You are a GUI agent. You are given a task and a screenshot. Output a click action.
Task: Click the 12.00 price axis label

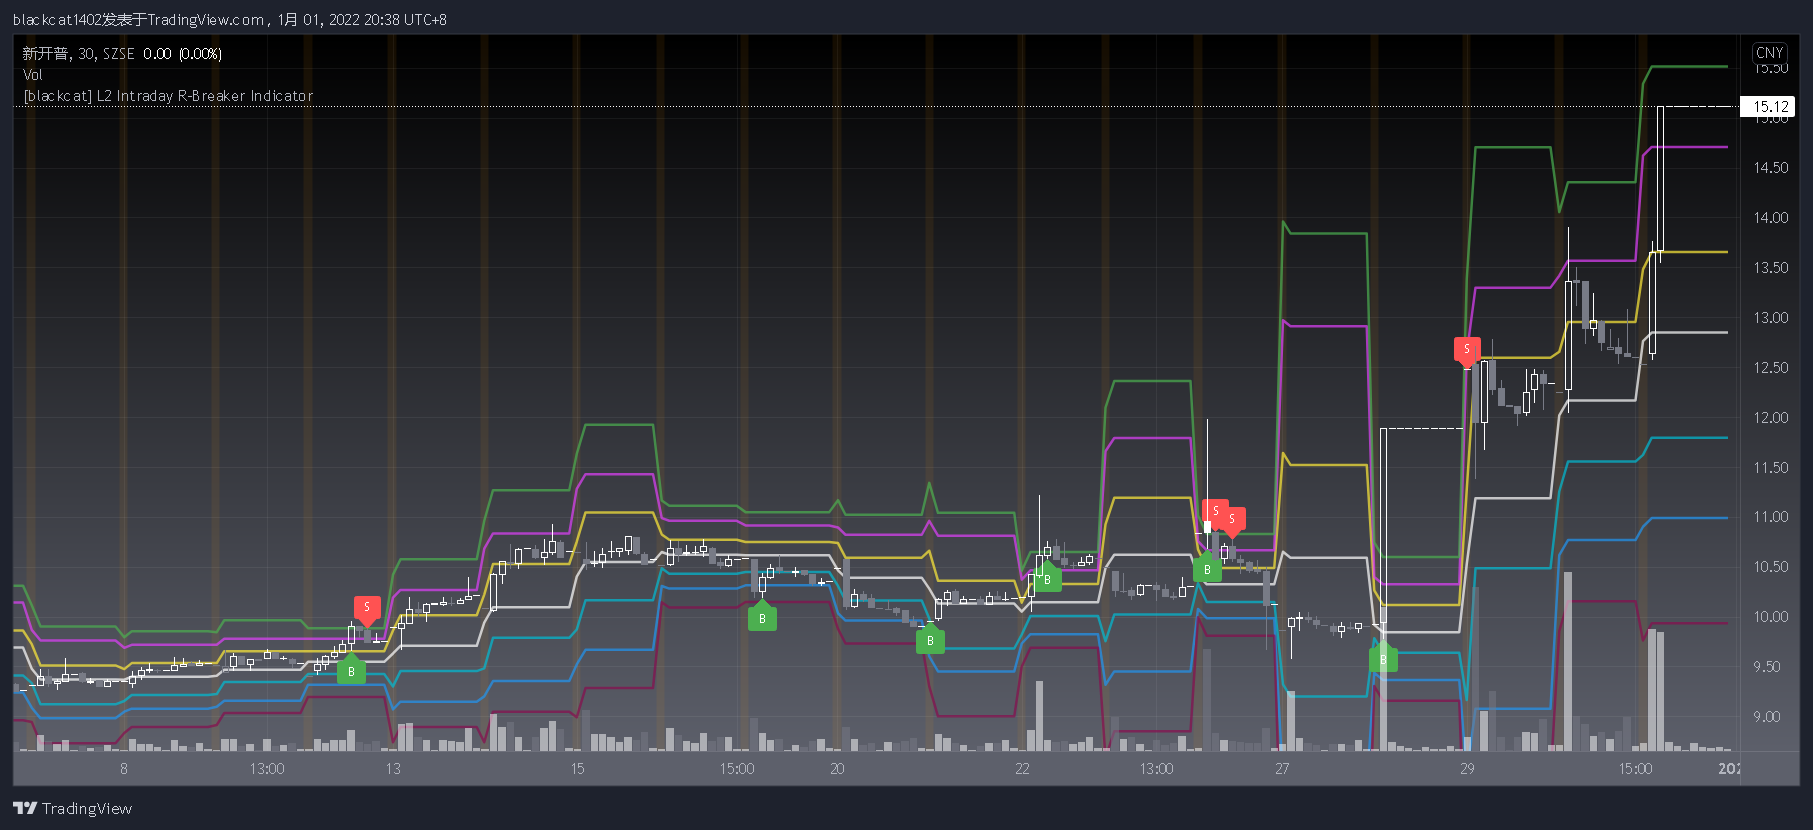(1770, 418)
